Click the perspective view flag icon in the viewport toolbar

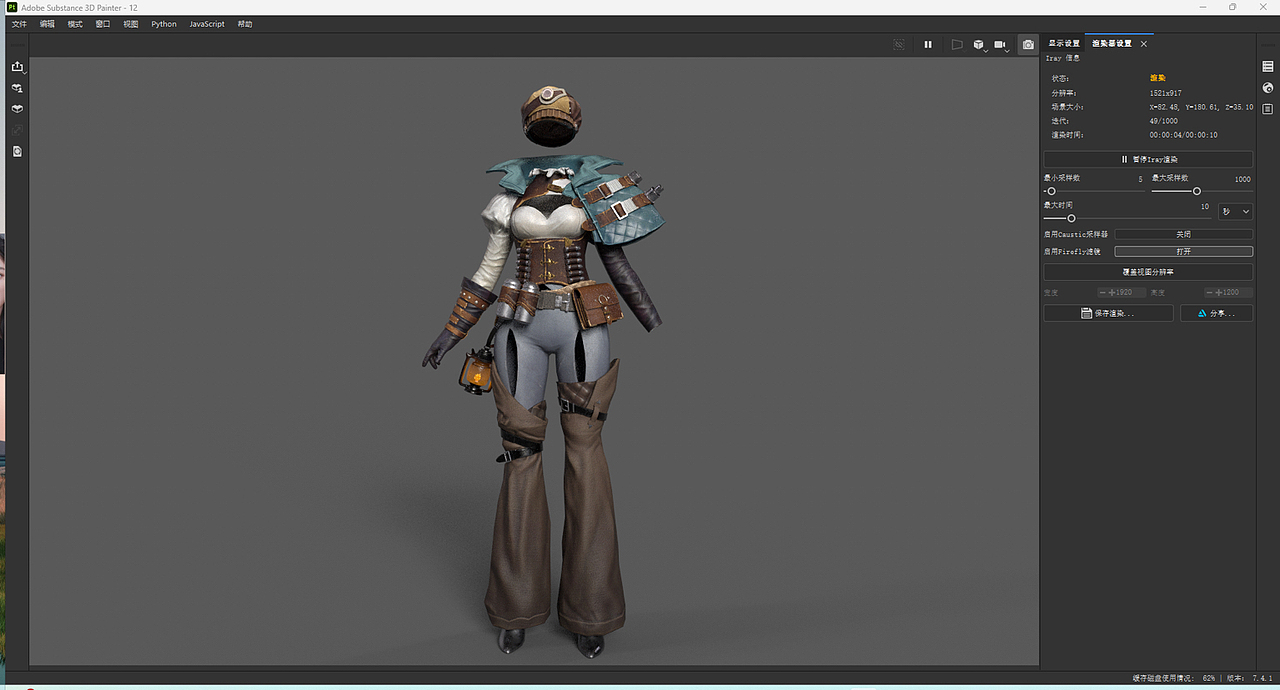click(957, 45)
